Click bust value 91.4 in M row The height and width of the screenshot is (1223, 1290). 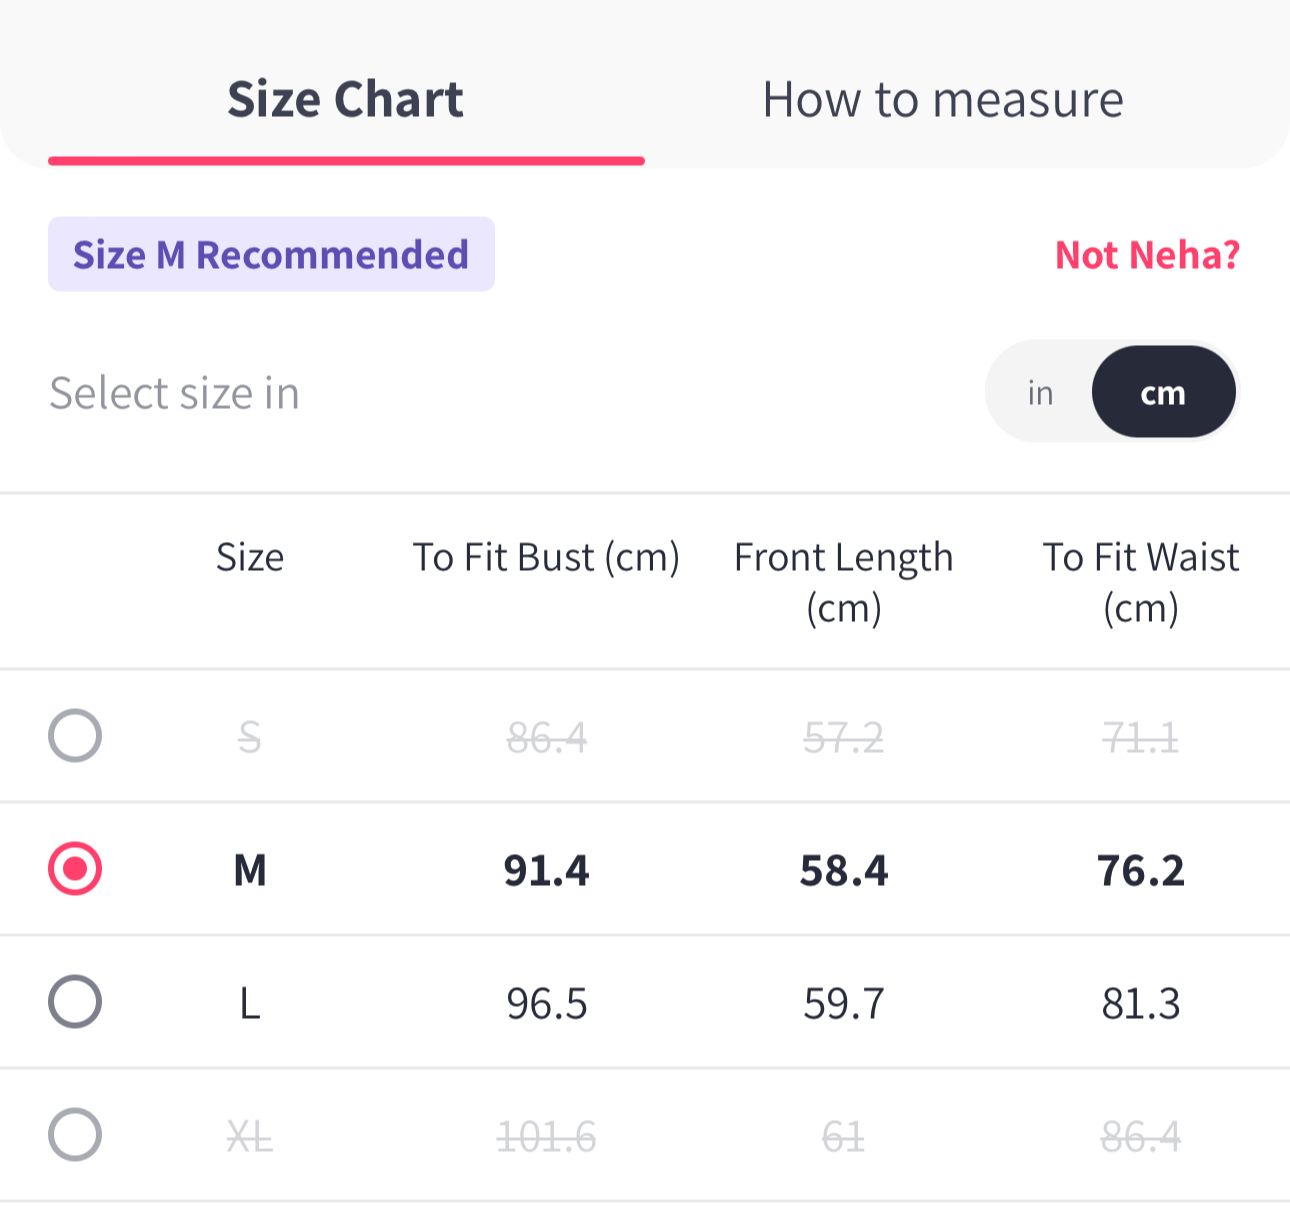tap(546, 870)
